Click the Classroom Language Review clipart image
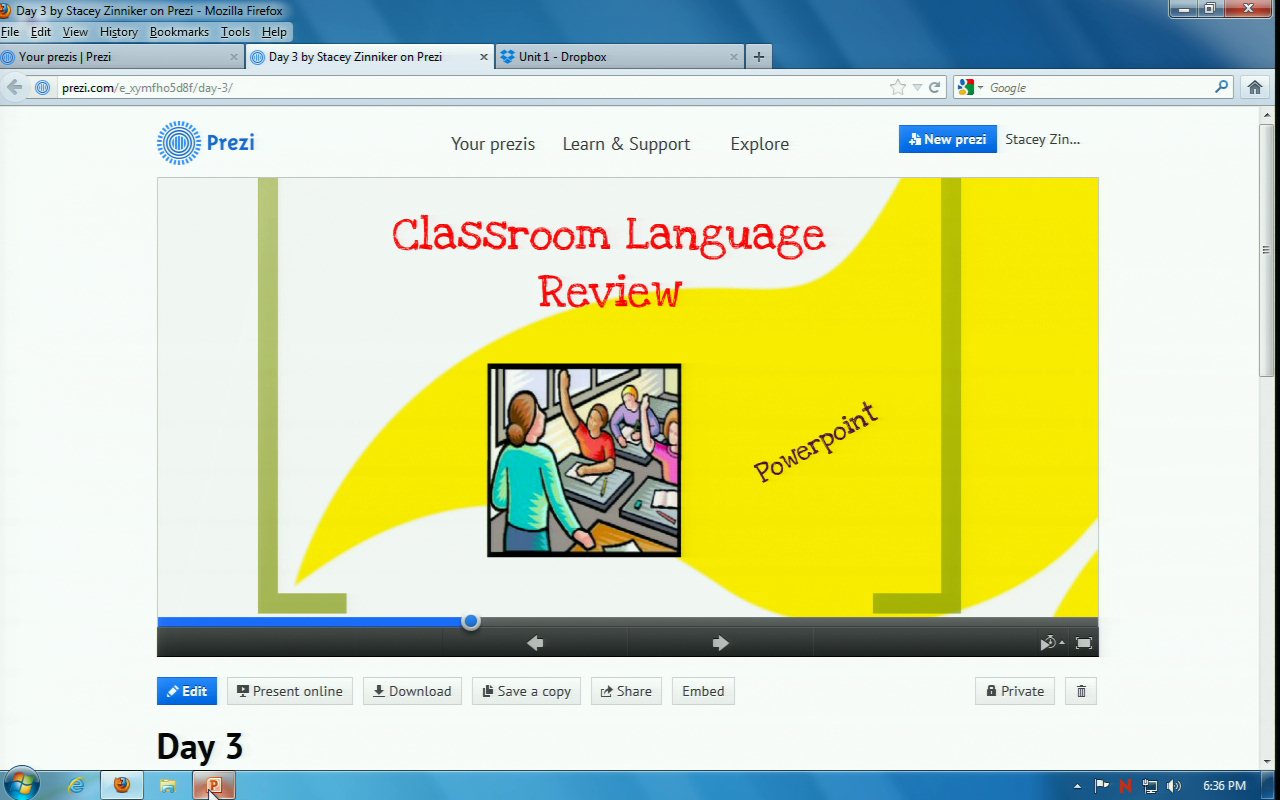Viewport: 1280px width, 800px height. [584, 460]
